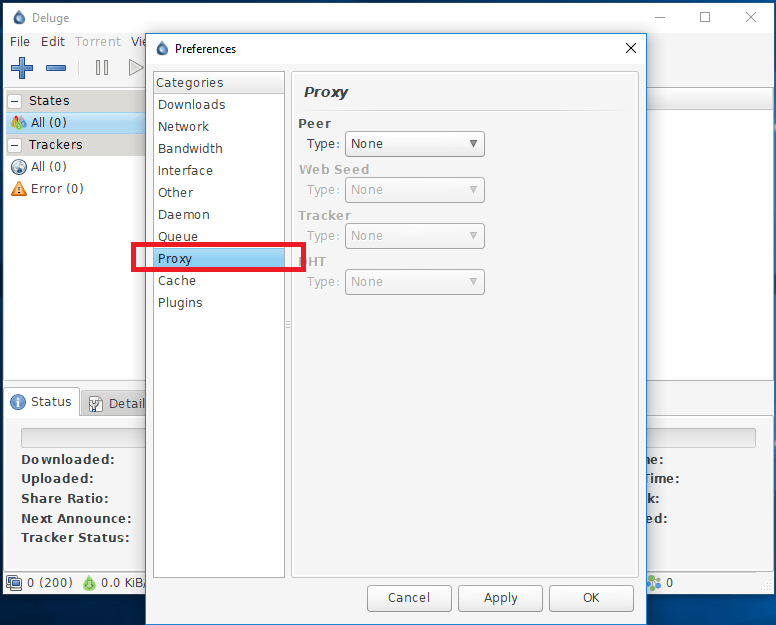The height and width of the screenshot is (625, 776).
Task: Select the Queue category
Action: click(219, 237)
